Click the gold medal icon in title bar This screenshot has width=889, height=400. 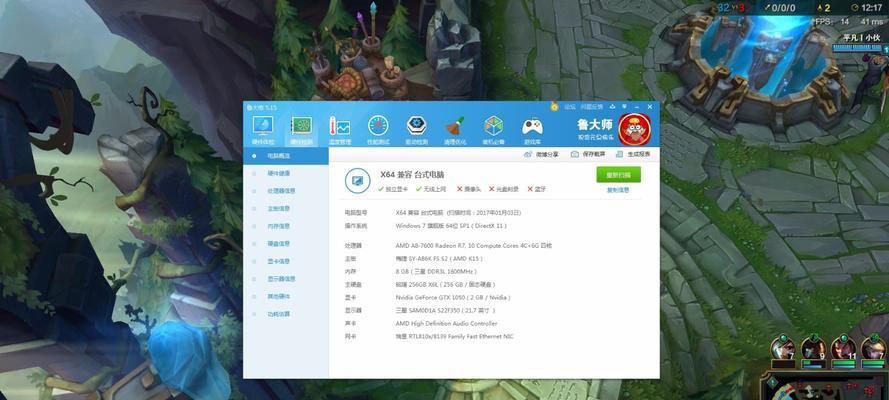(x=554, y=107)
